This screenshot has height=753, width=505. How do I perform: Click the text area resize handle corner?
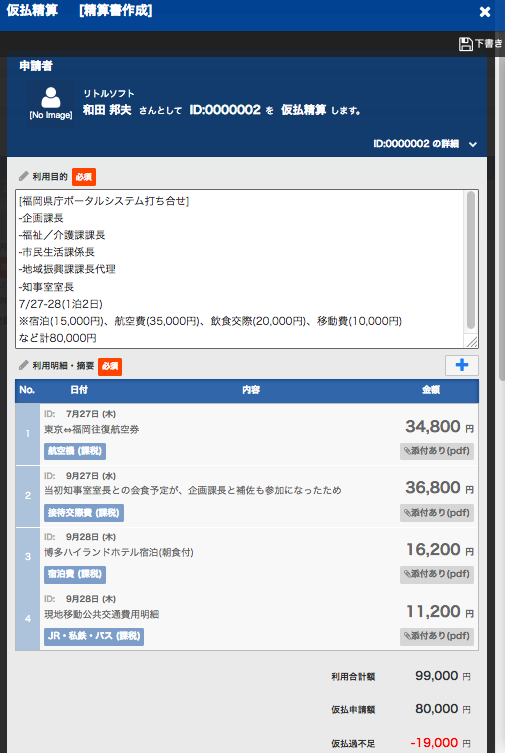472,341
